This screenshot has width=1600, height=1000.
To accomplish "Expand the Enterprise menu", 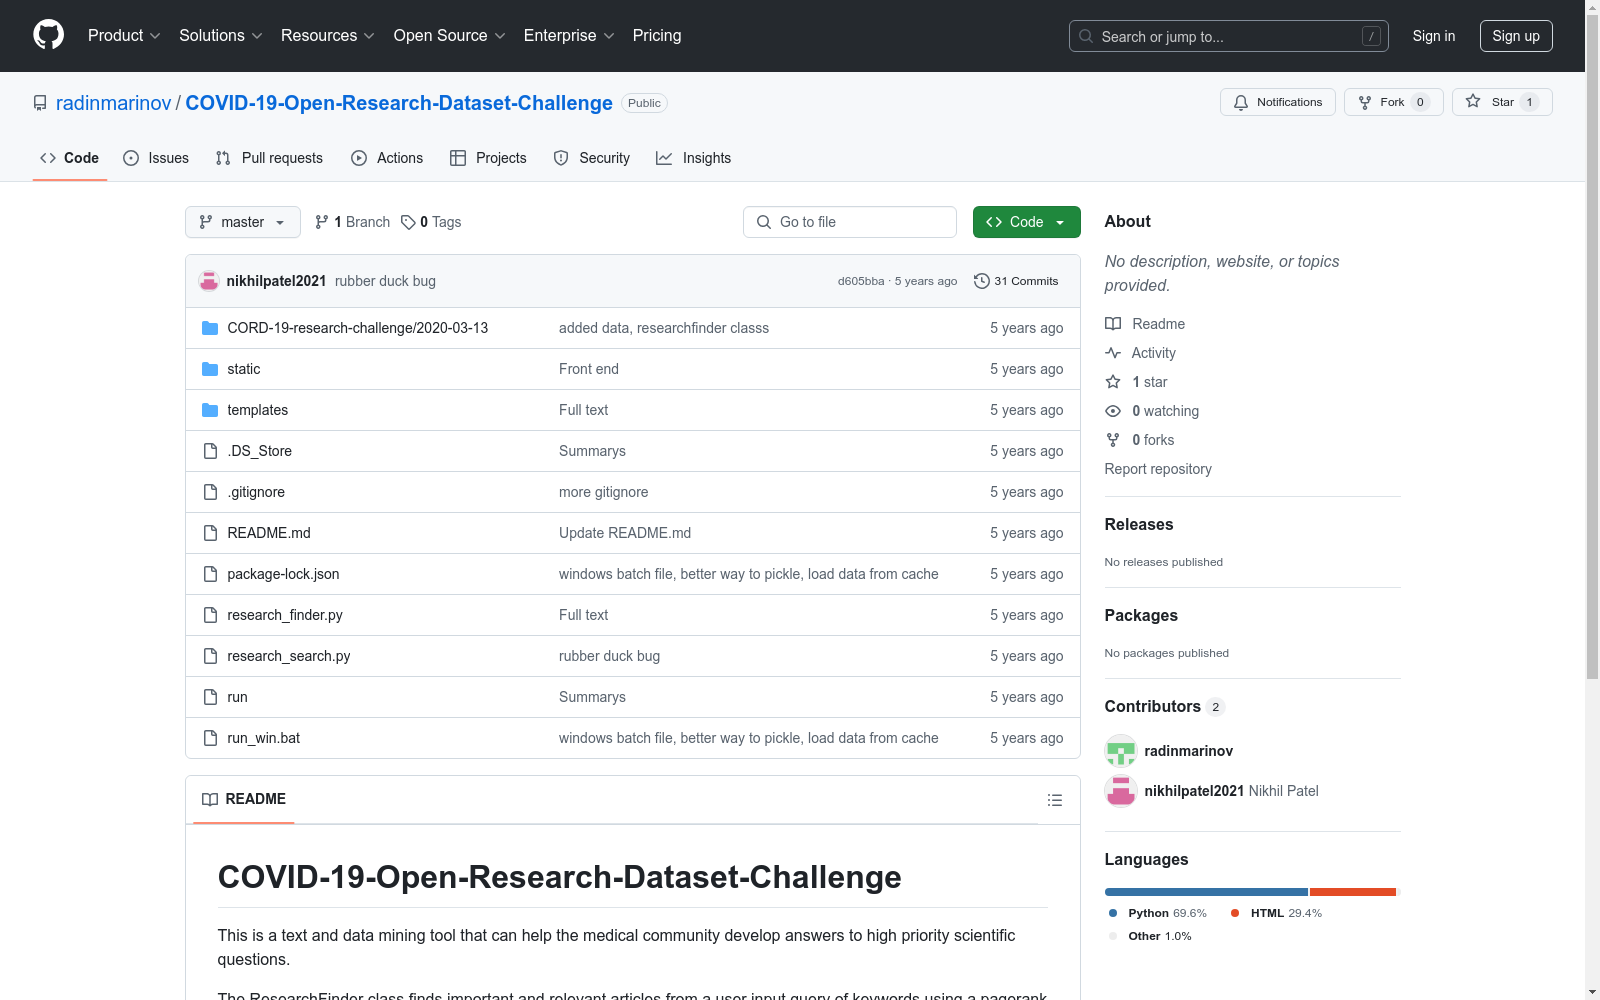I will pyautogui.click(x=569, y=36).
